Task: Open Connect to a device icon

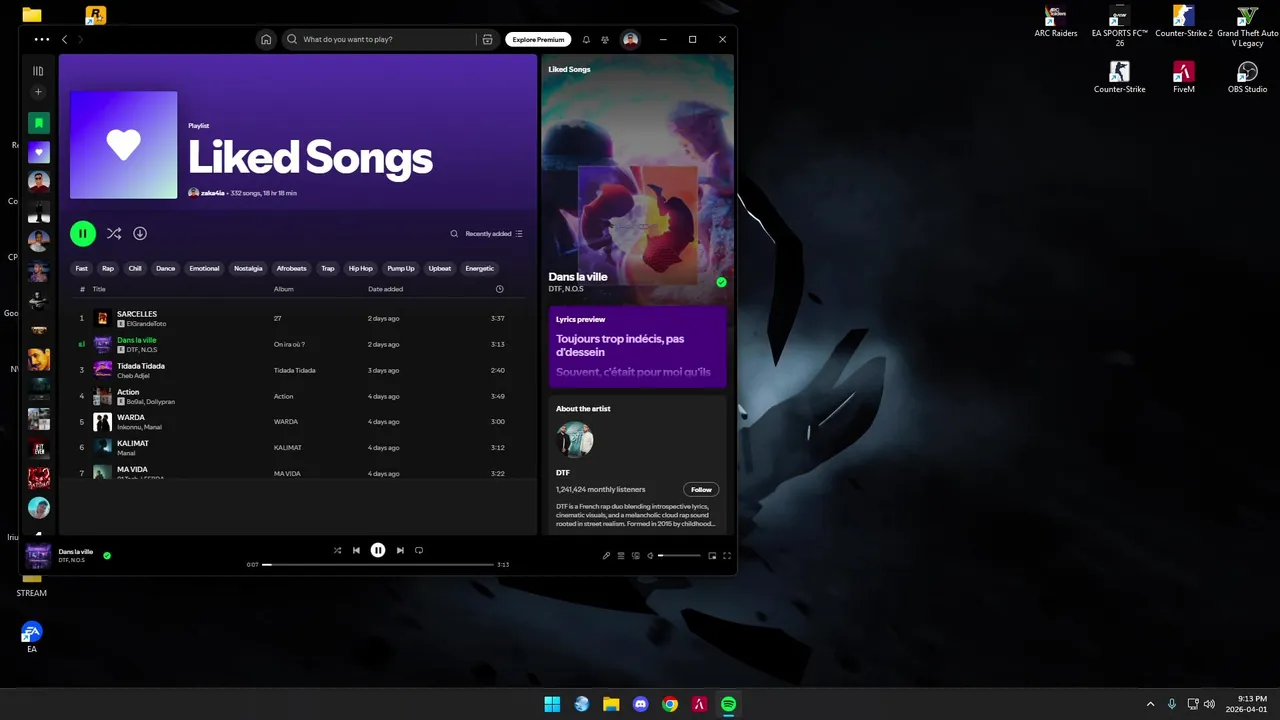Action: [636, 555]
